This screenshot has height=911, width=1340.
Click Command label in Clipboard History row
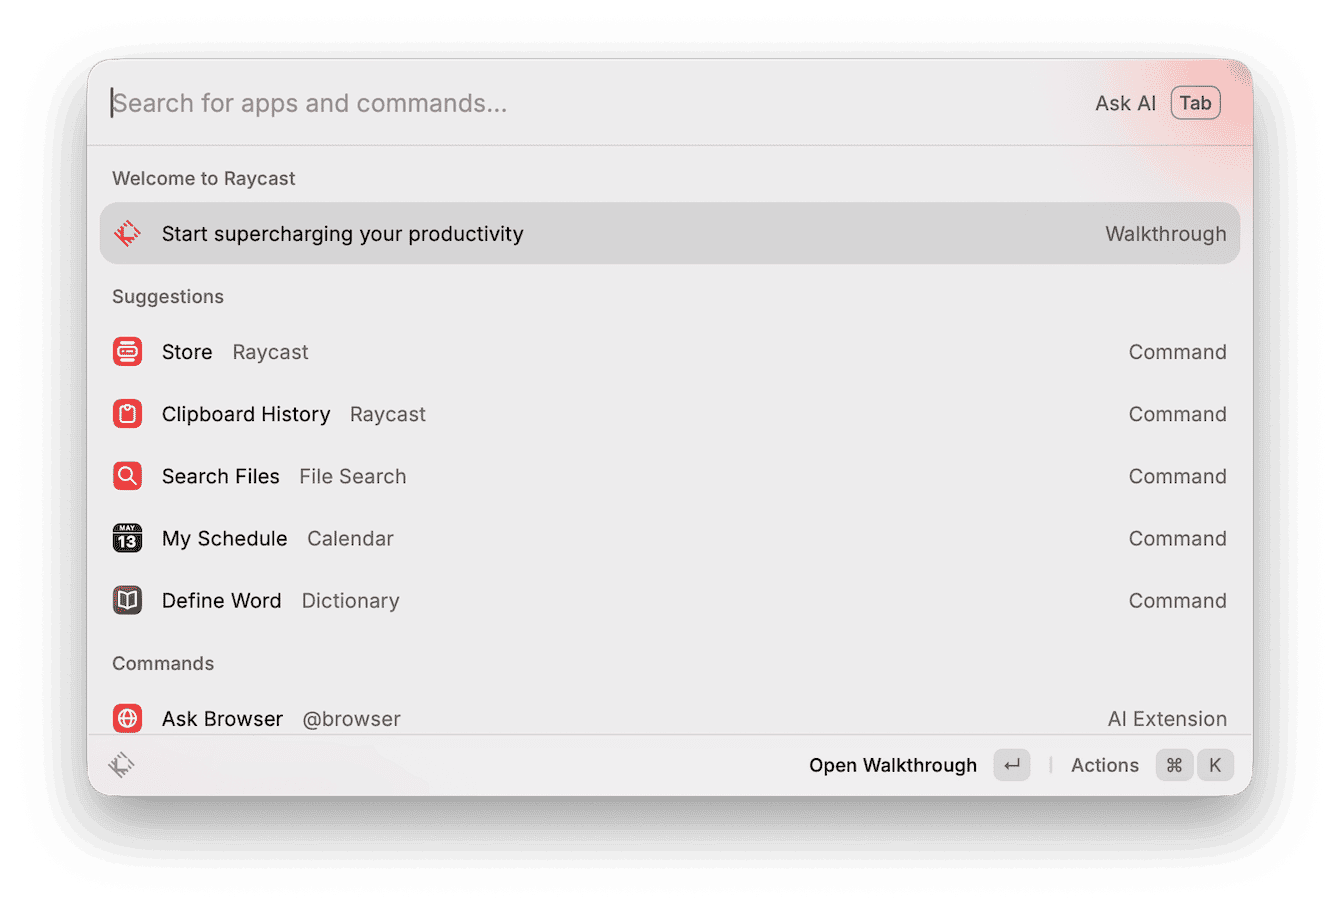(1177, 414)
